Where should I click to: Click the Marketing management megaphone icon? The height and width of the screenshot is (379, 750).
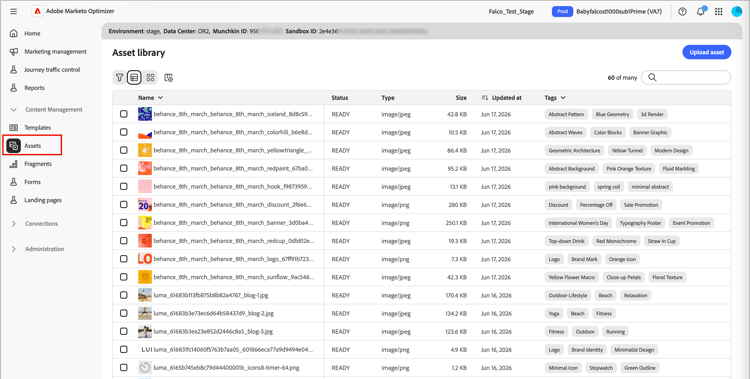pos(14,52)
